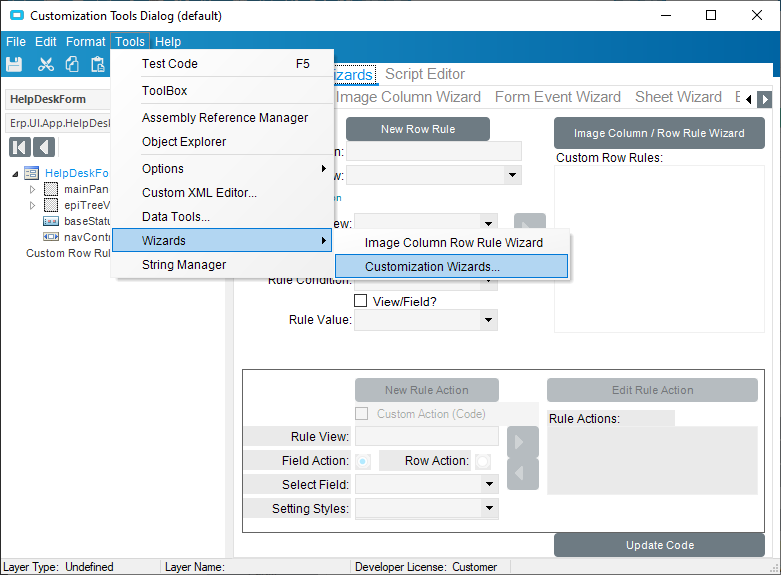Expand the mainPanel tree node
The height and width of the screenshot is (575, 781).
tap(32, 189)
